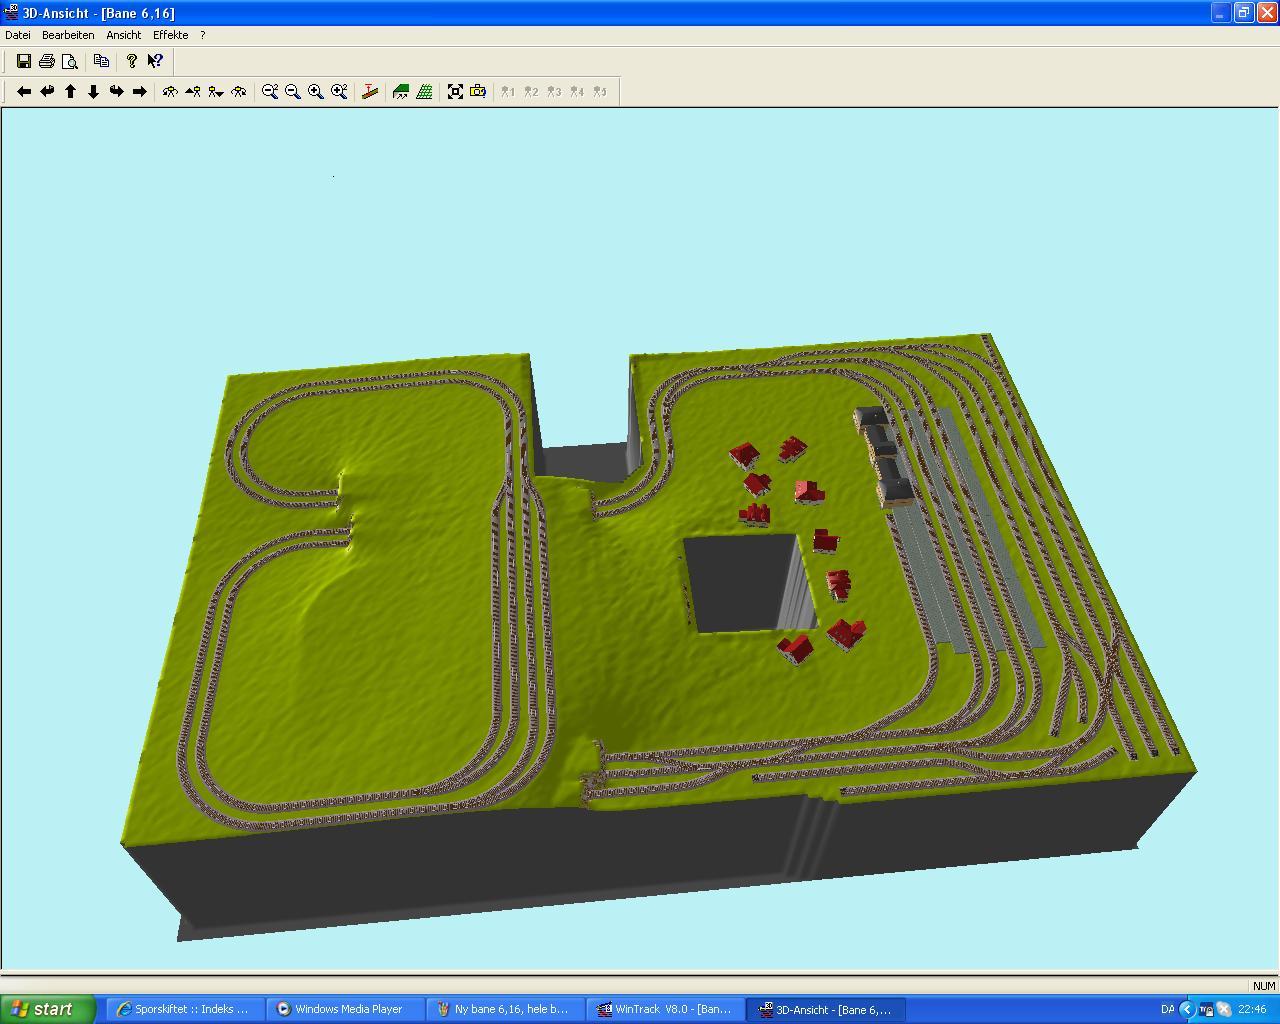The width and height of the screenshot is (1280, 1024).
Task: Switch to Windows Media Player in the taskbar
Action: 346,1009
